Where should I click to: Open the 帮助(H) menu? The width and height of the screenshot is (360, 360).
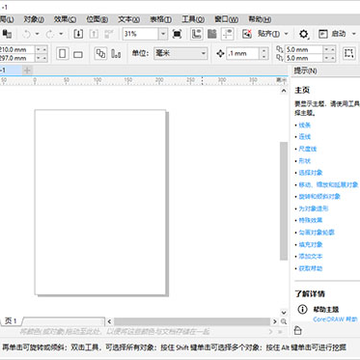[x=260, y=20]
